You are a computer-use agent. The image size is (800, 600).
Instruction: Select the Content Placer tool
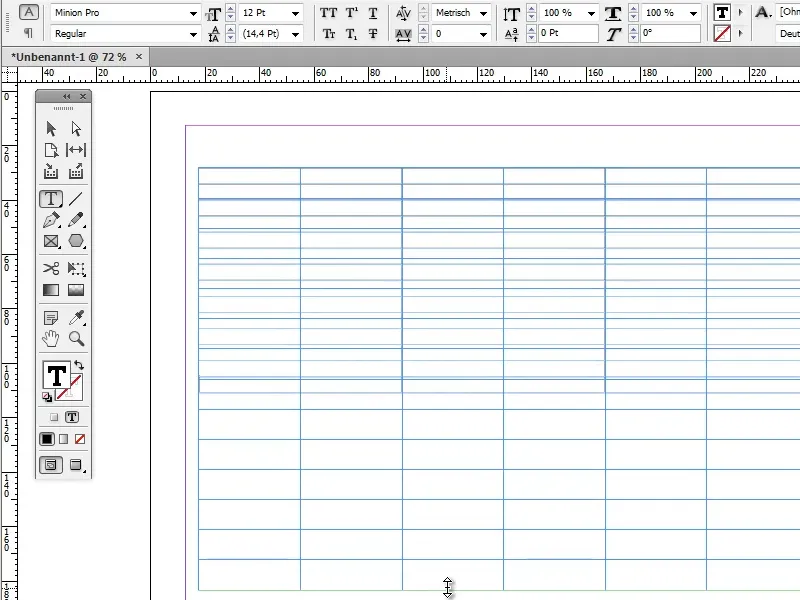tap(76, 171)
